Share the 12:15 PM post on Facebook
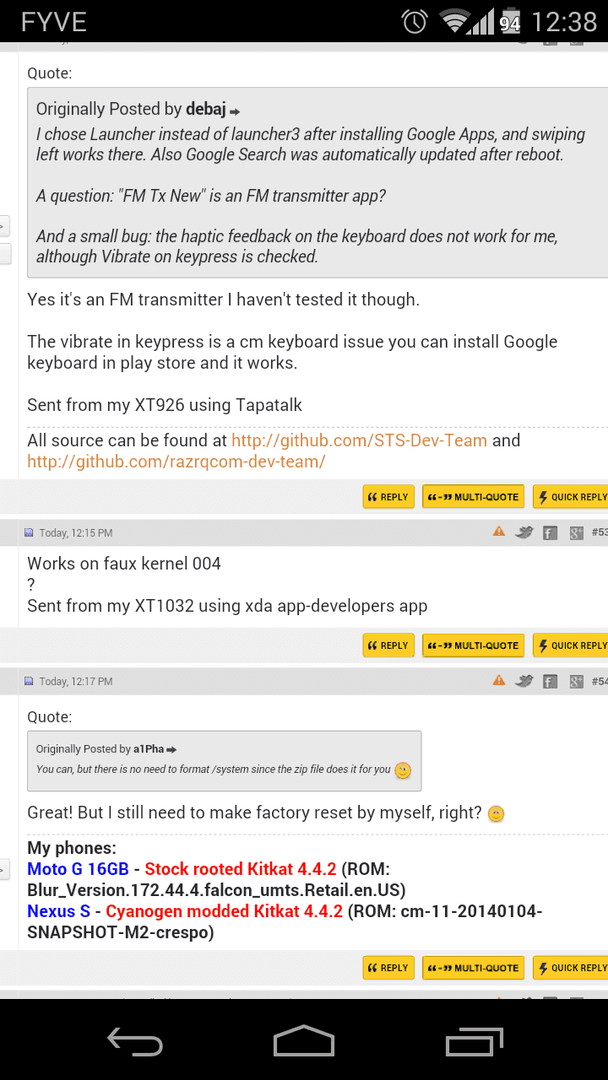Screen dimensions: 608x1080 549,532
